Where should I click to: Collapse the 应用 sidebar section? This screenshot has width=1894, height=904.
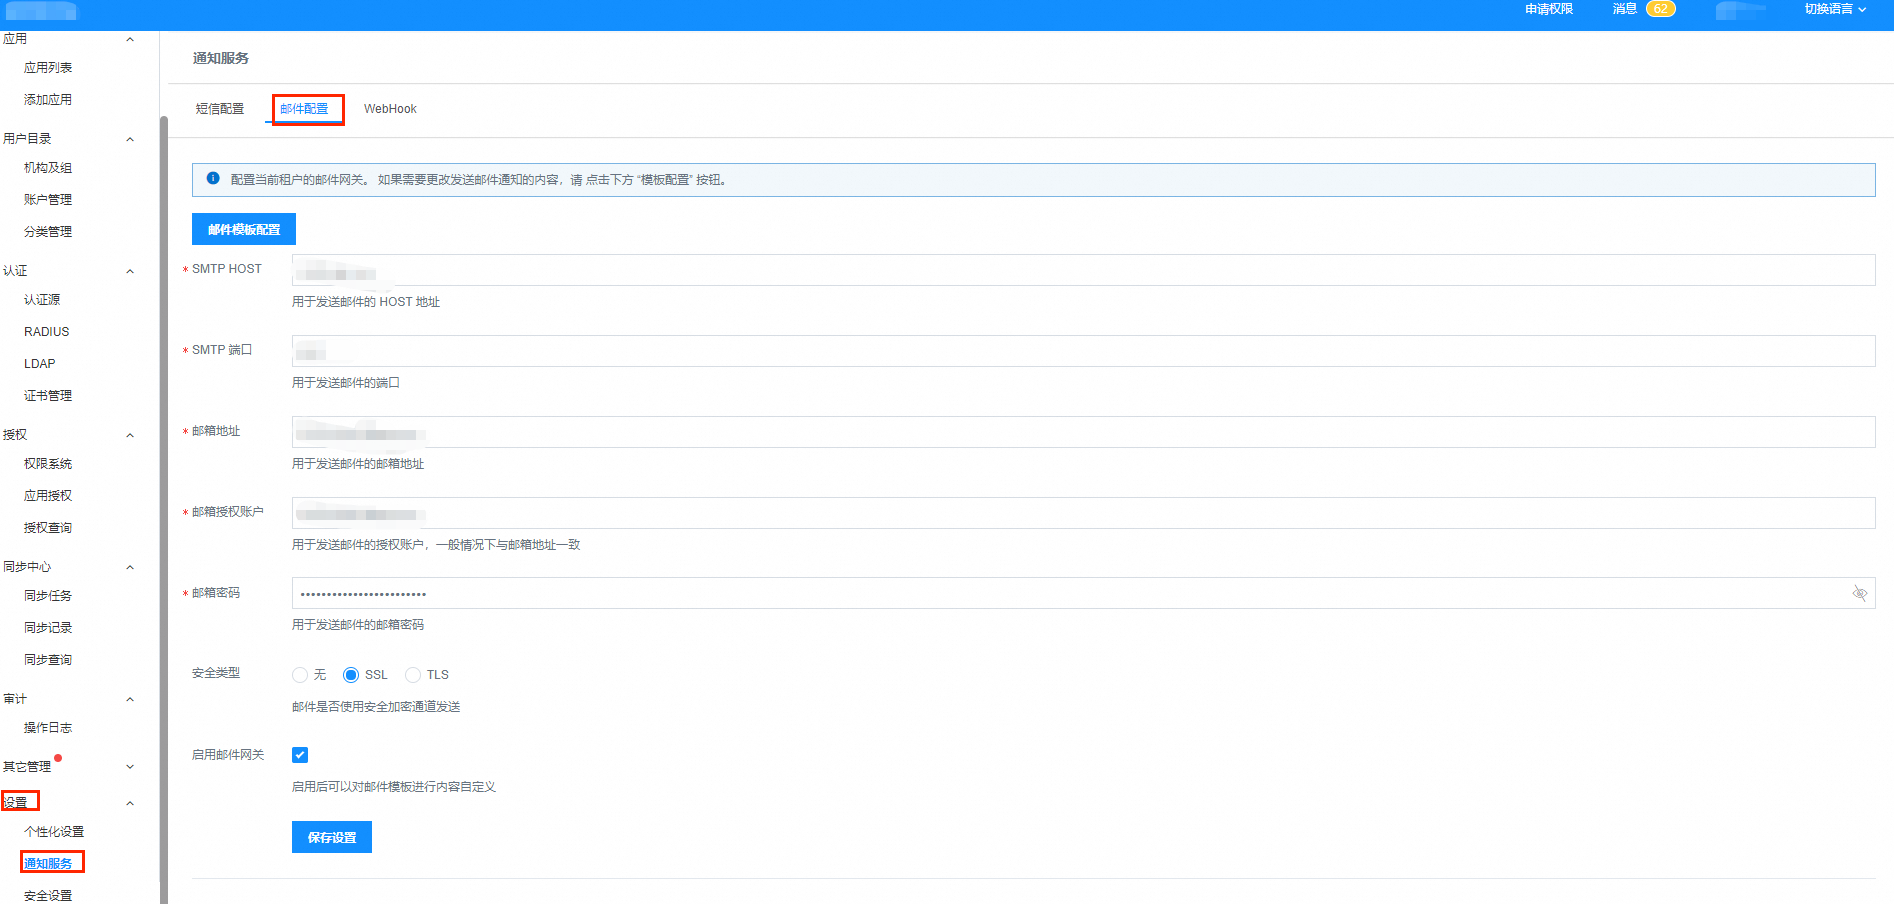[x=130, y=39]
